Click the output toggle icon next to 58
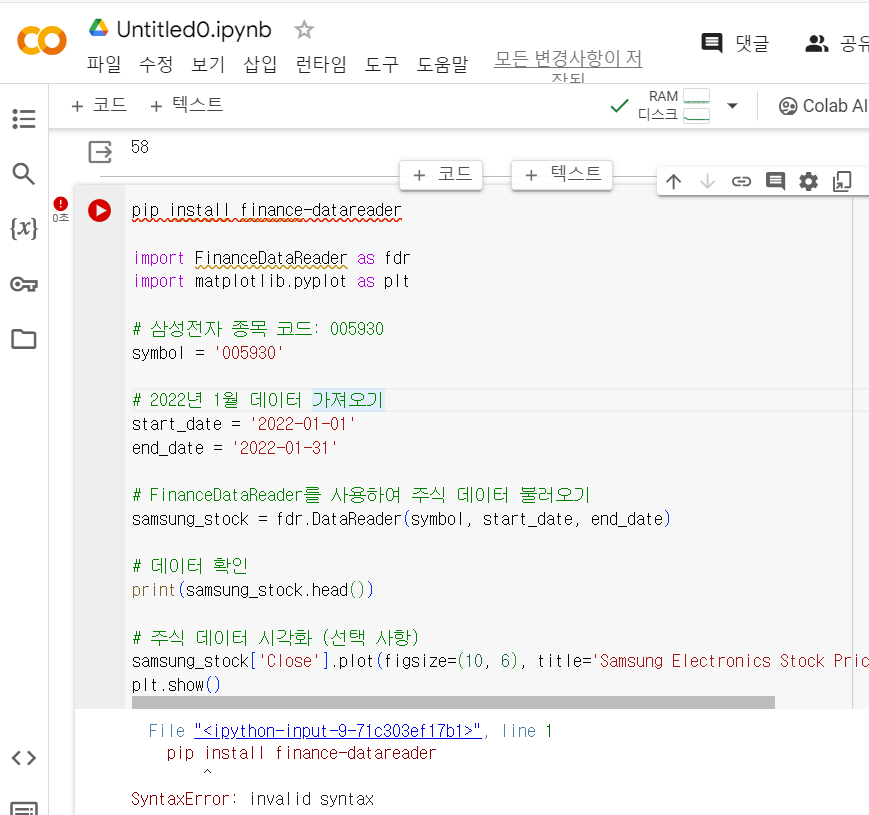 pyautogui.click(x=100, y=152)
